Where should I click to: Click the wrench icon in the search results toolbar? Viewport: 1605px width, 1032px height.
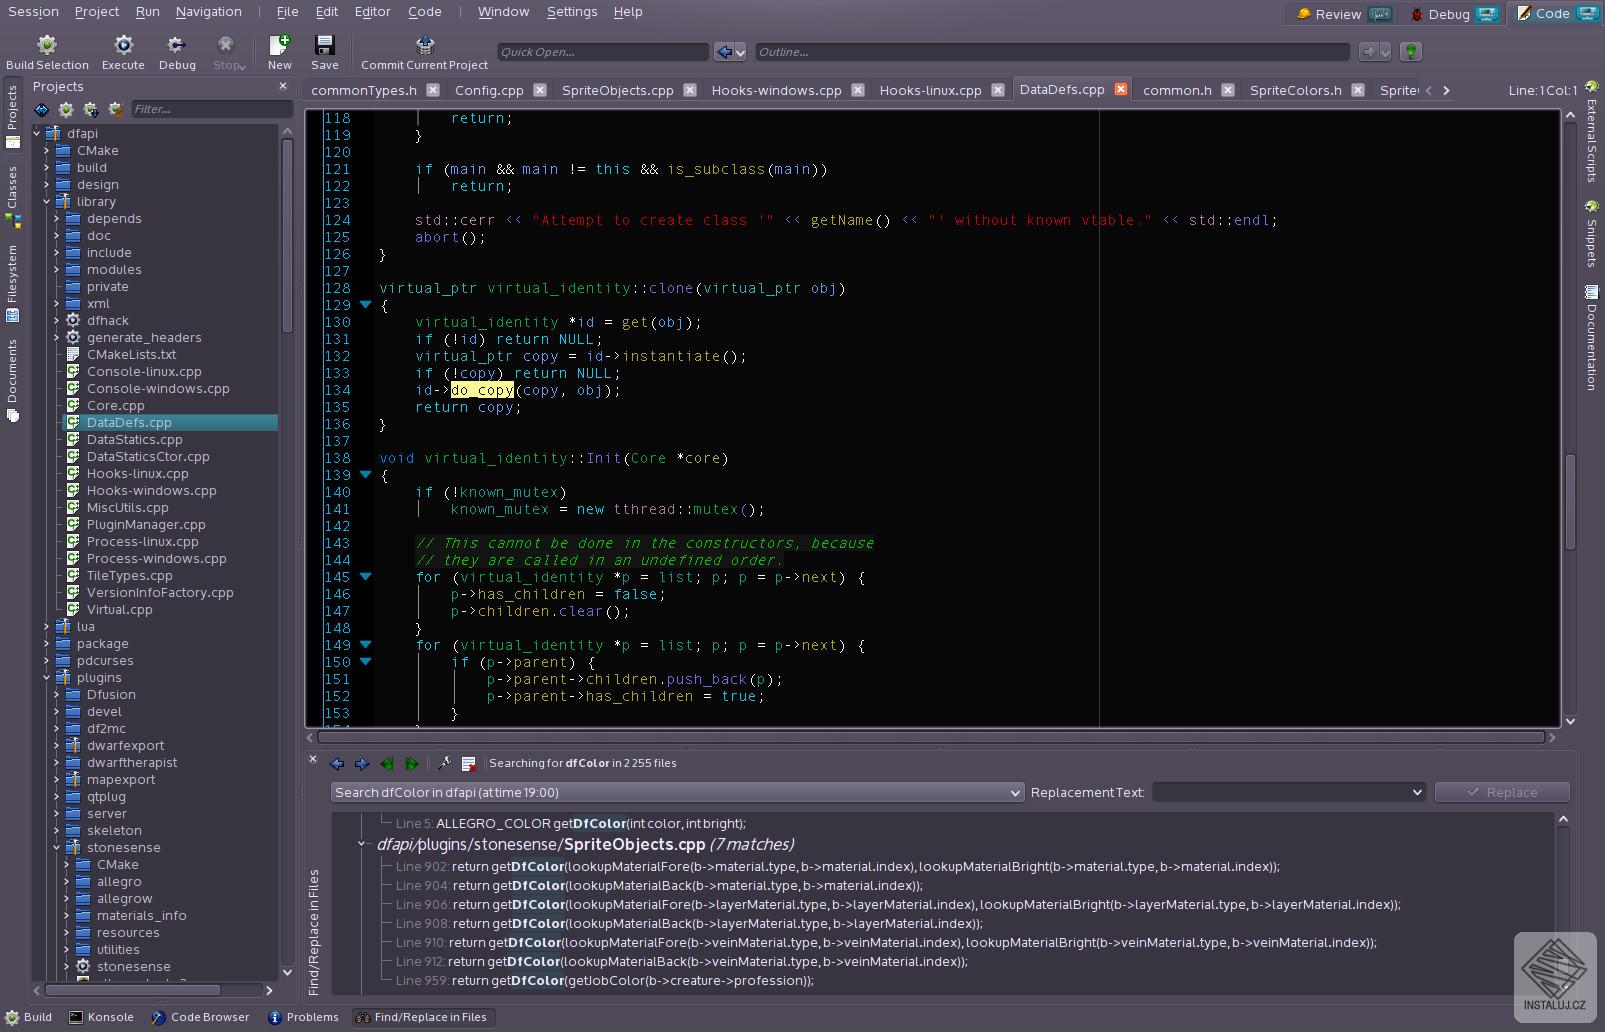[444, 763]
